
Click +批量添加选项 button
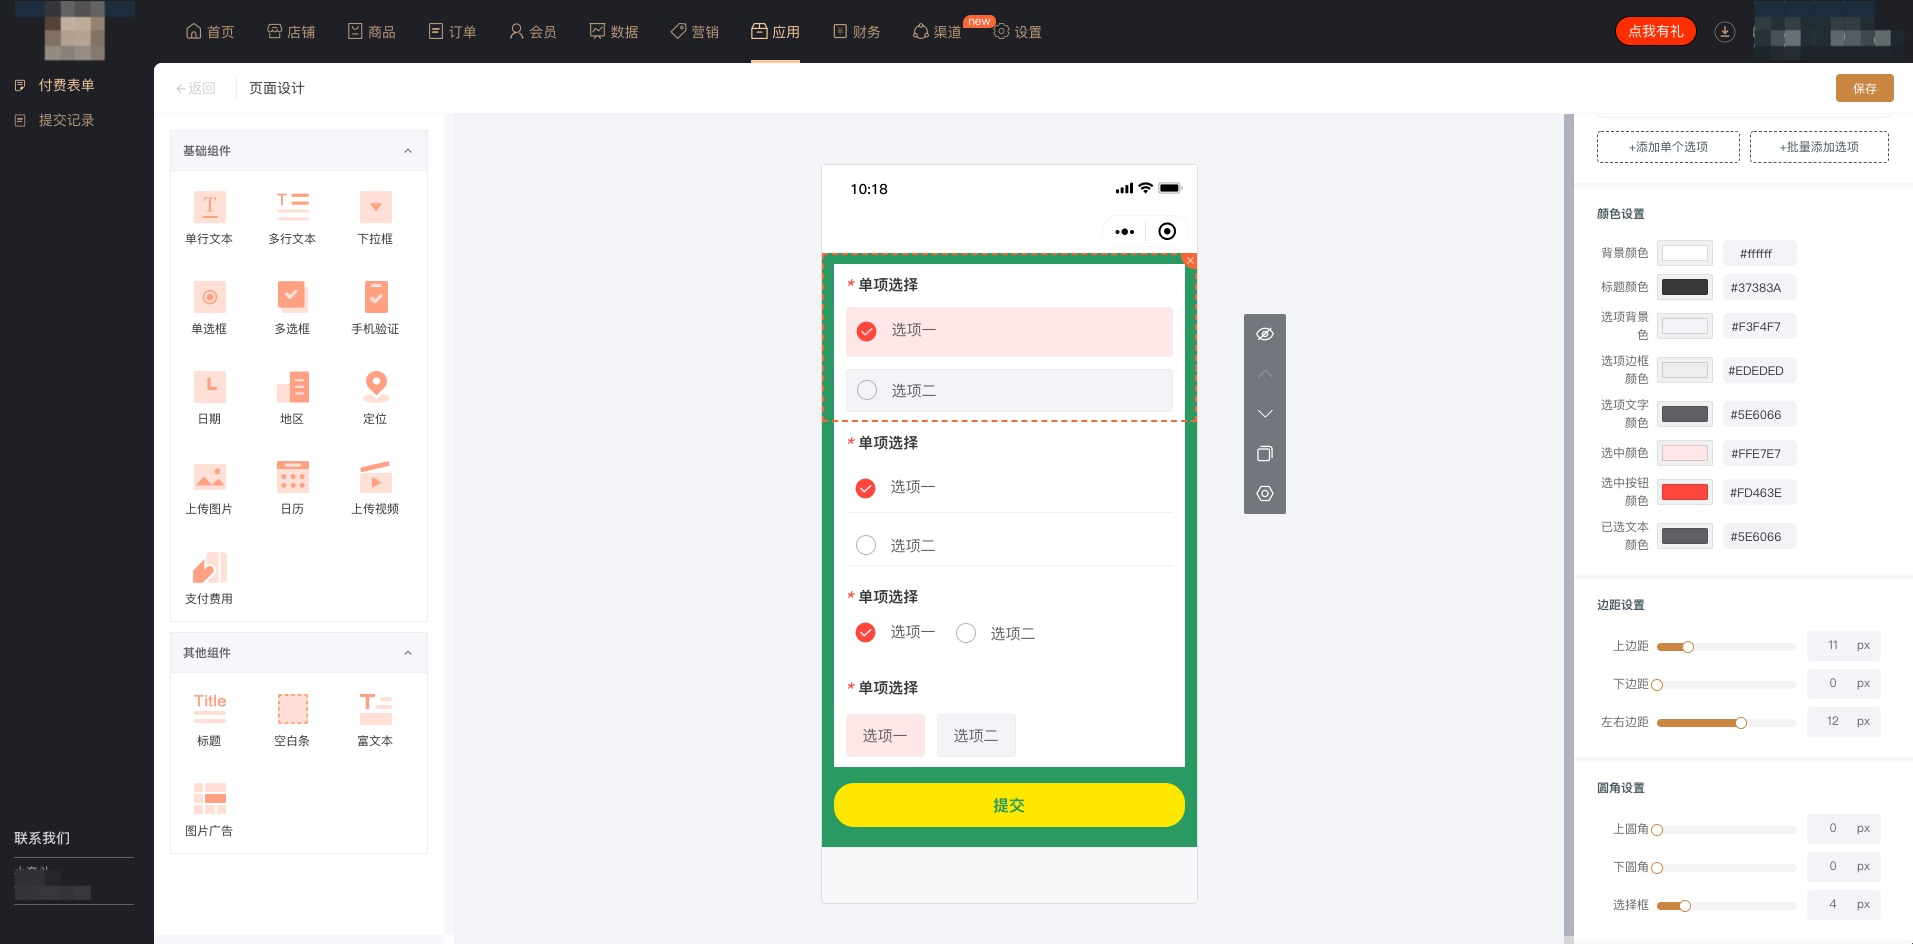point(1819,147)
